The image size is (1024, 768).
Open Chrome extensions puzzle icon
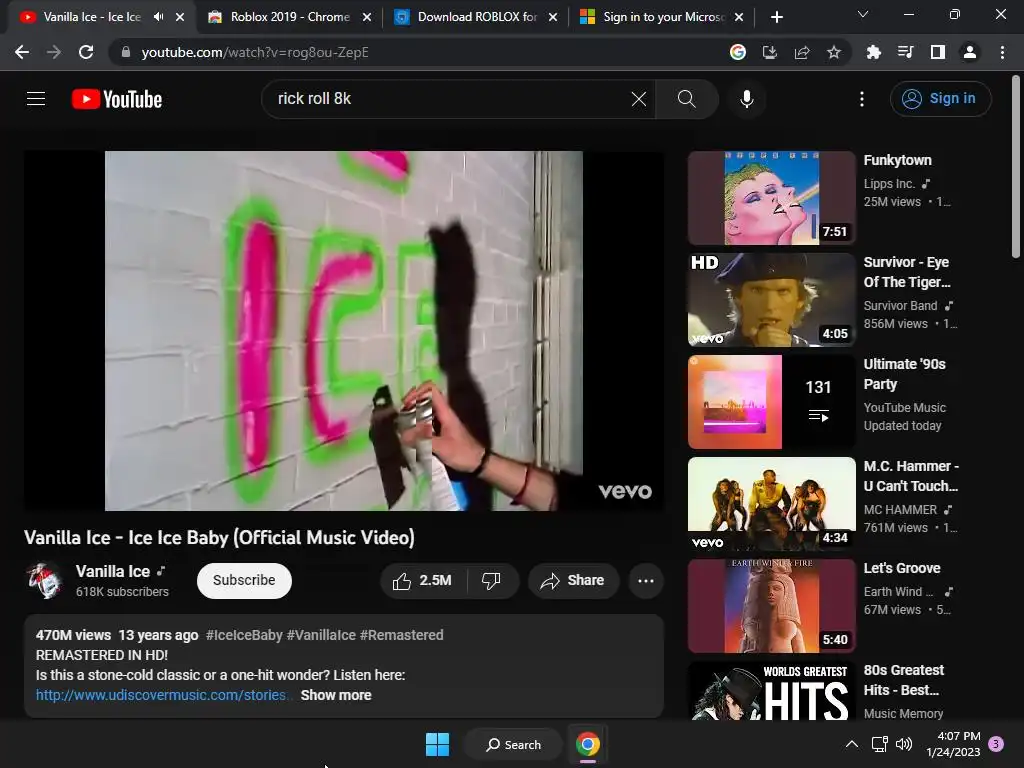[x=874, y=52]
